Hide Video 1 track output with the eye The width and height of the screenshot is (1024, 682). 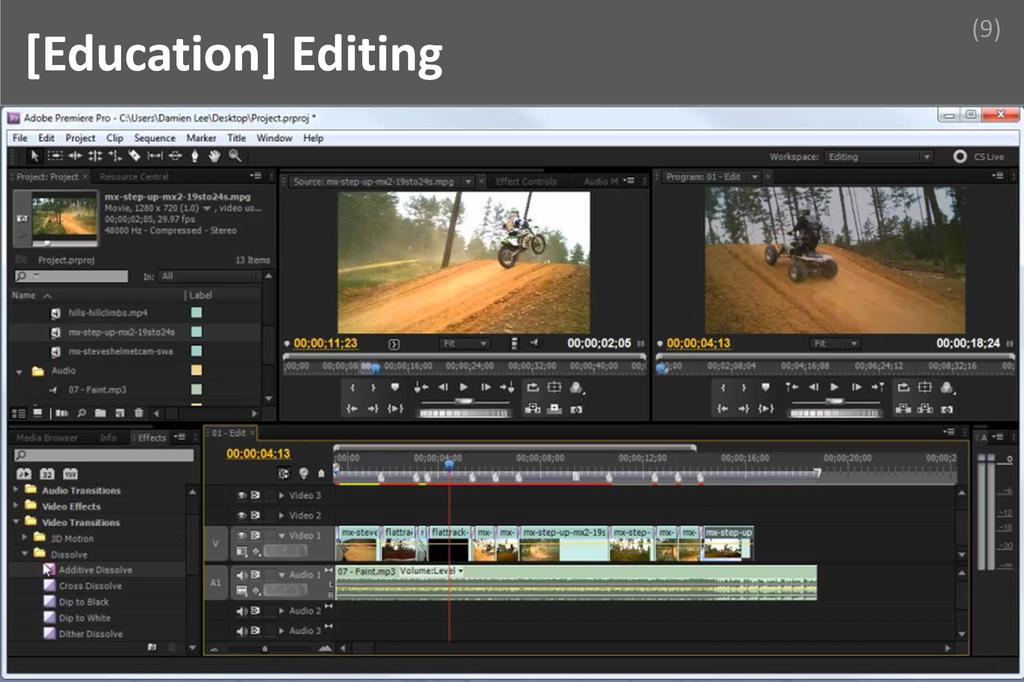click(x=242, y=535)
